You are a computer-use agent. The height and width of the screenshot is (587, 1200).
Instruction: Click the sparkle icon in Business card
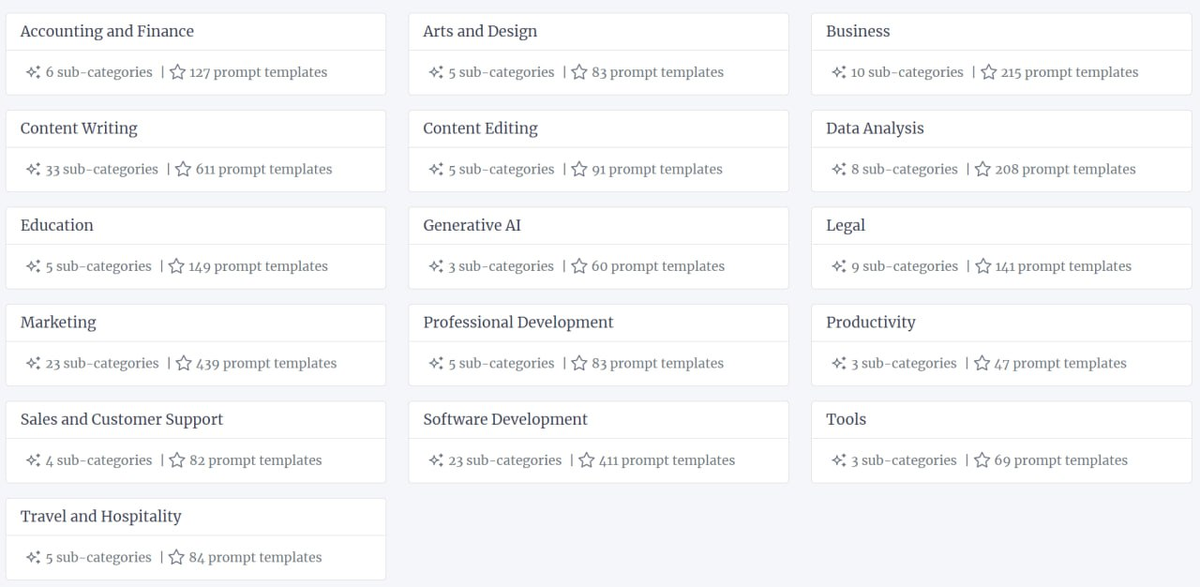click(x=839, y=72)
